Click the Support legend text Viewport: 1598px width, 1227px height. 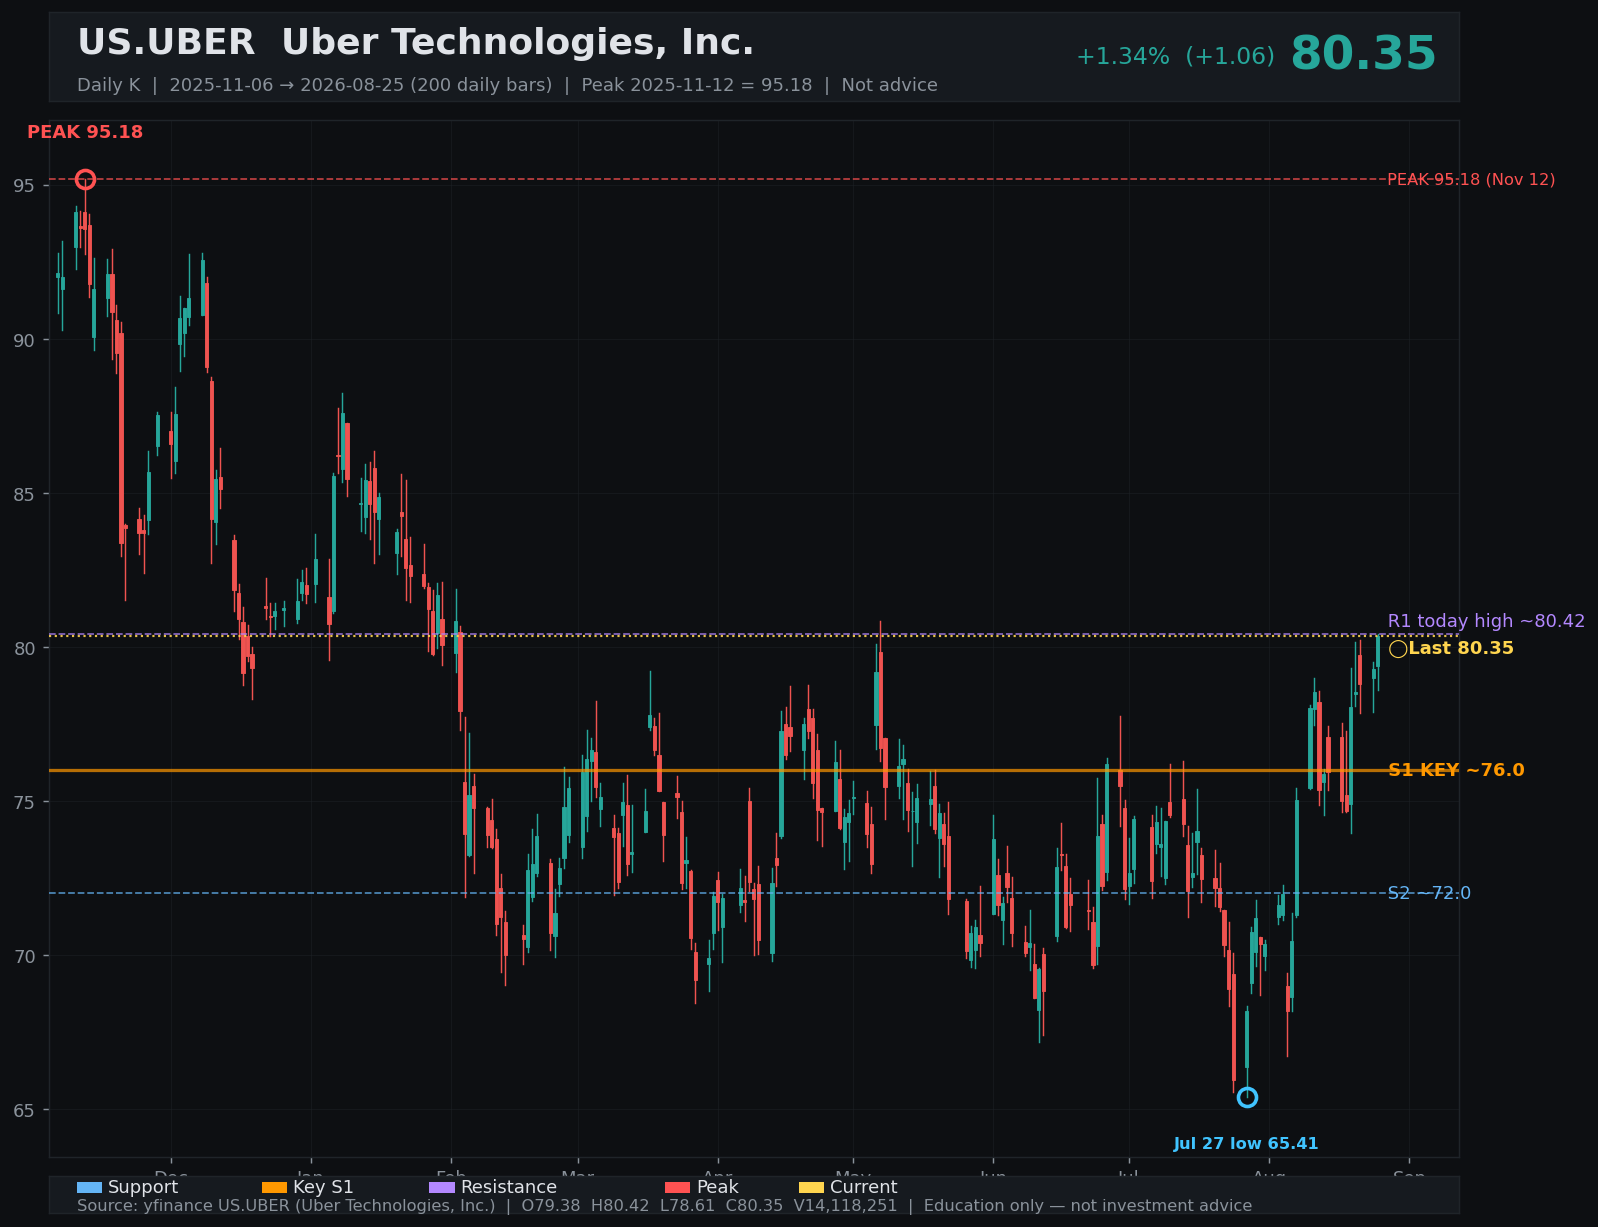(143, 1188)
